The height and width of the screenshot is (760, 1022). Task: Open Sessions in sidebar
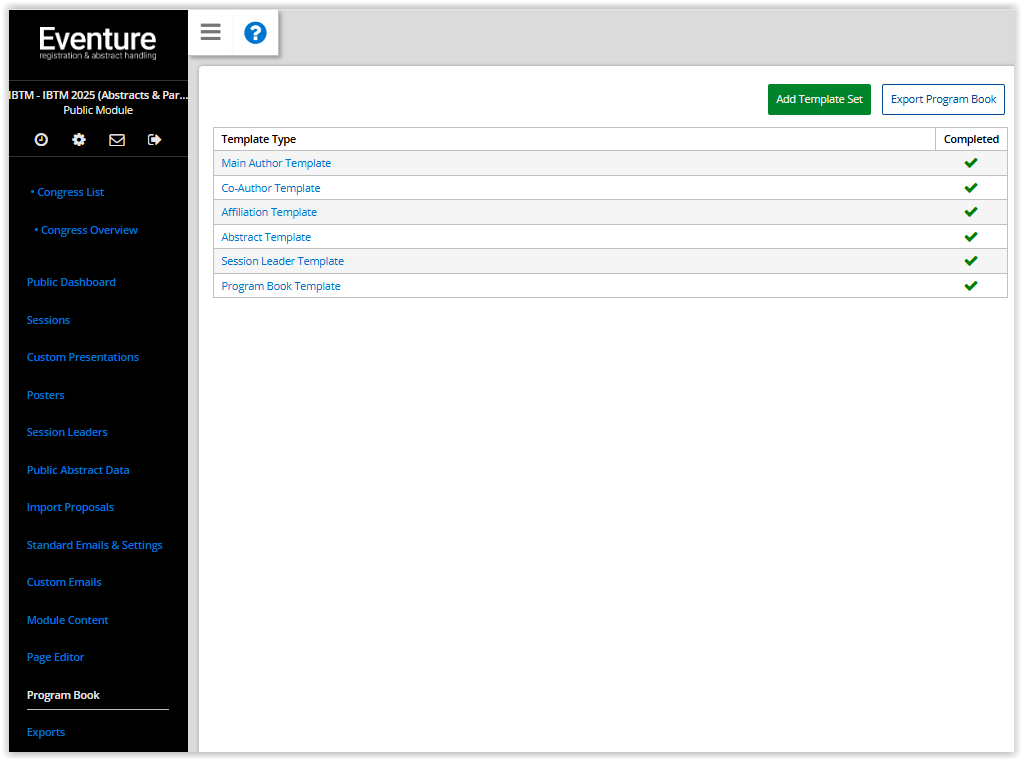pyautogui.click(x=48, y=320)
